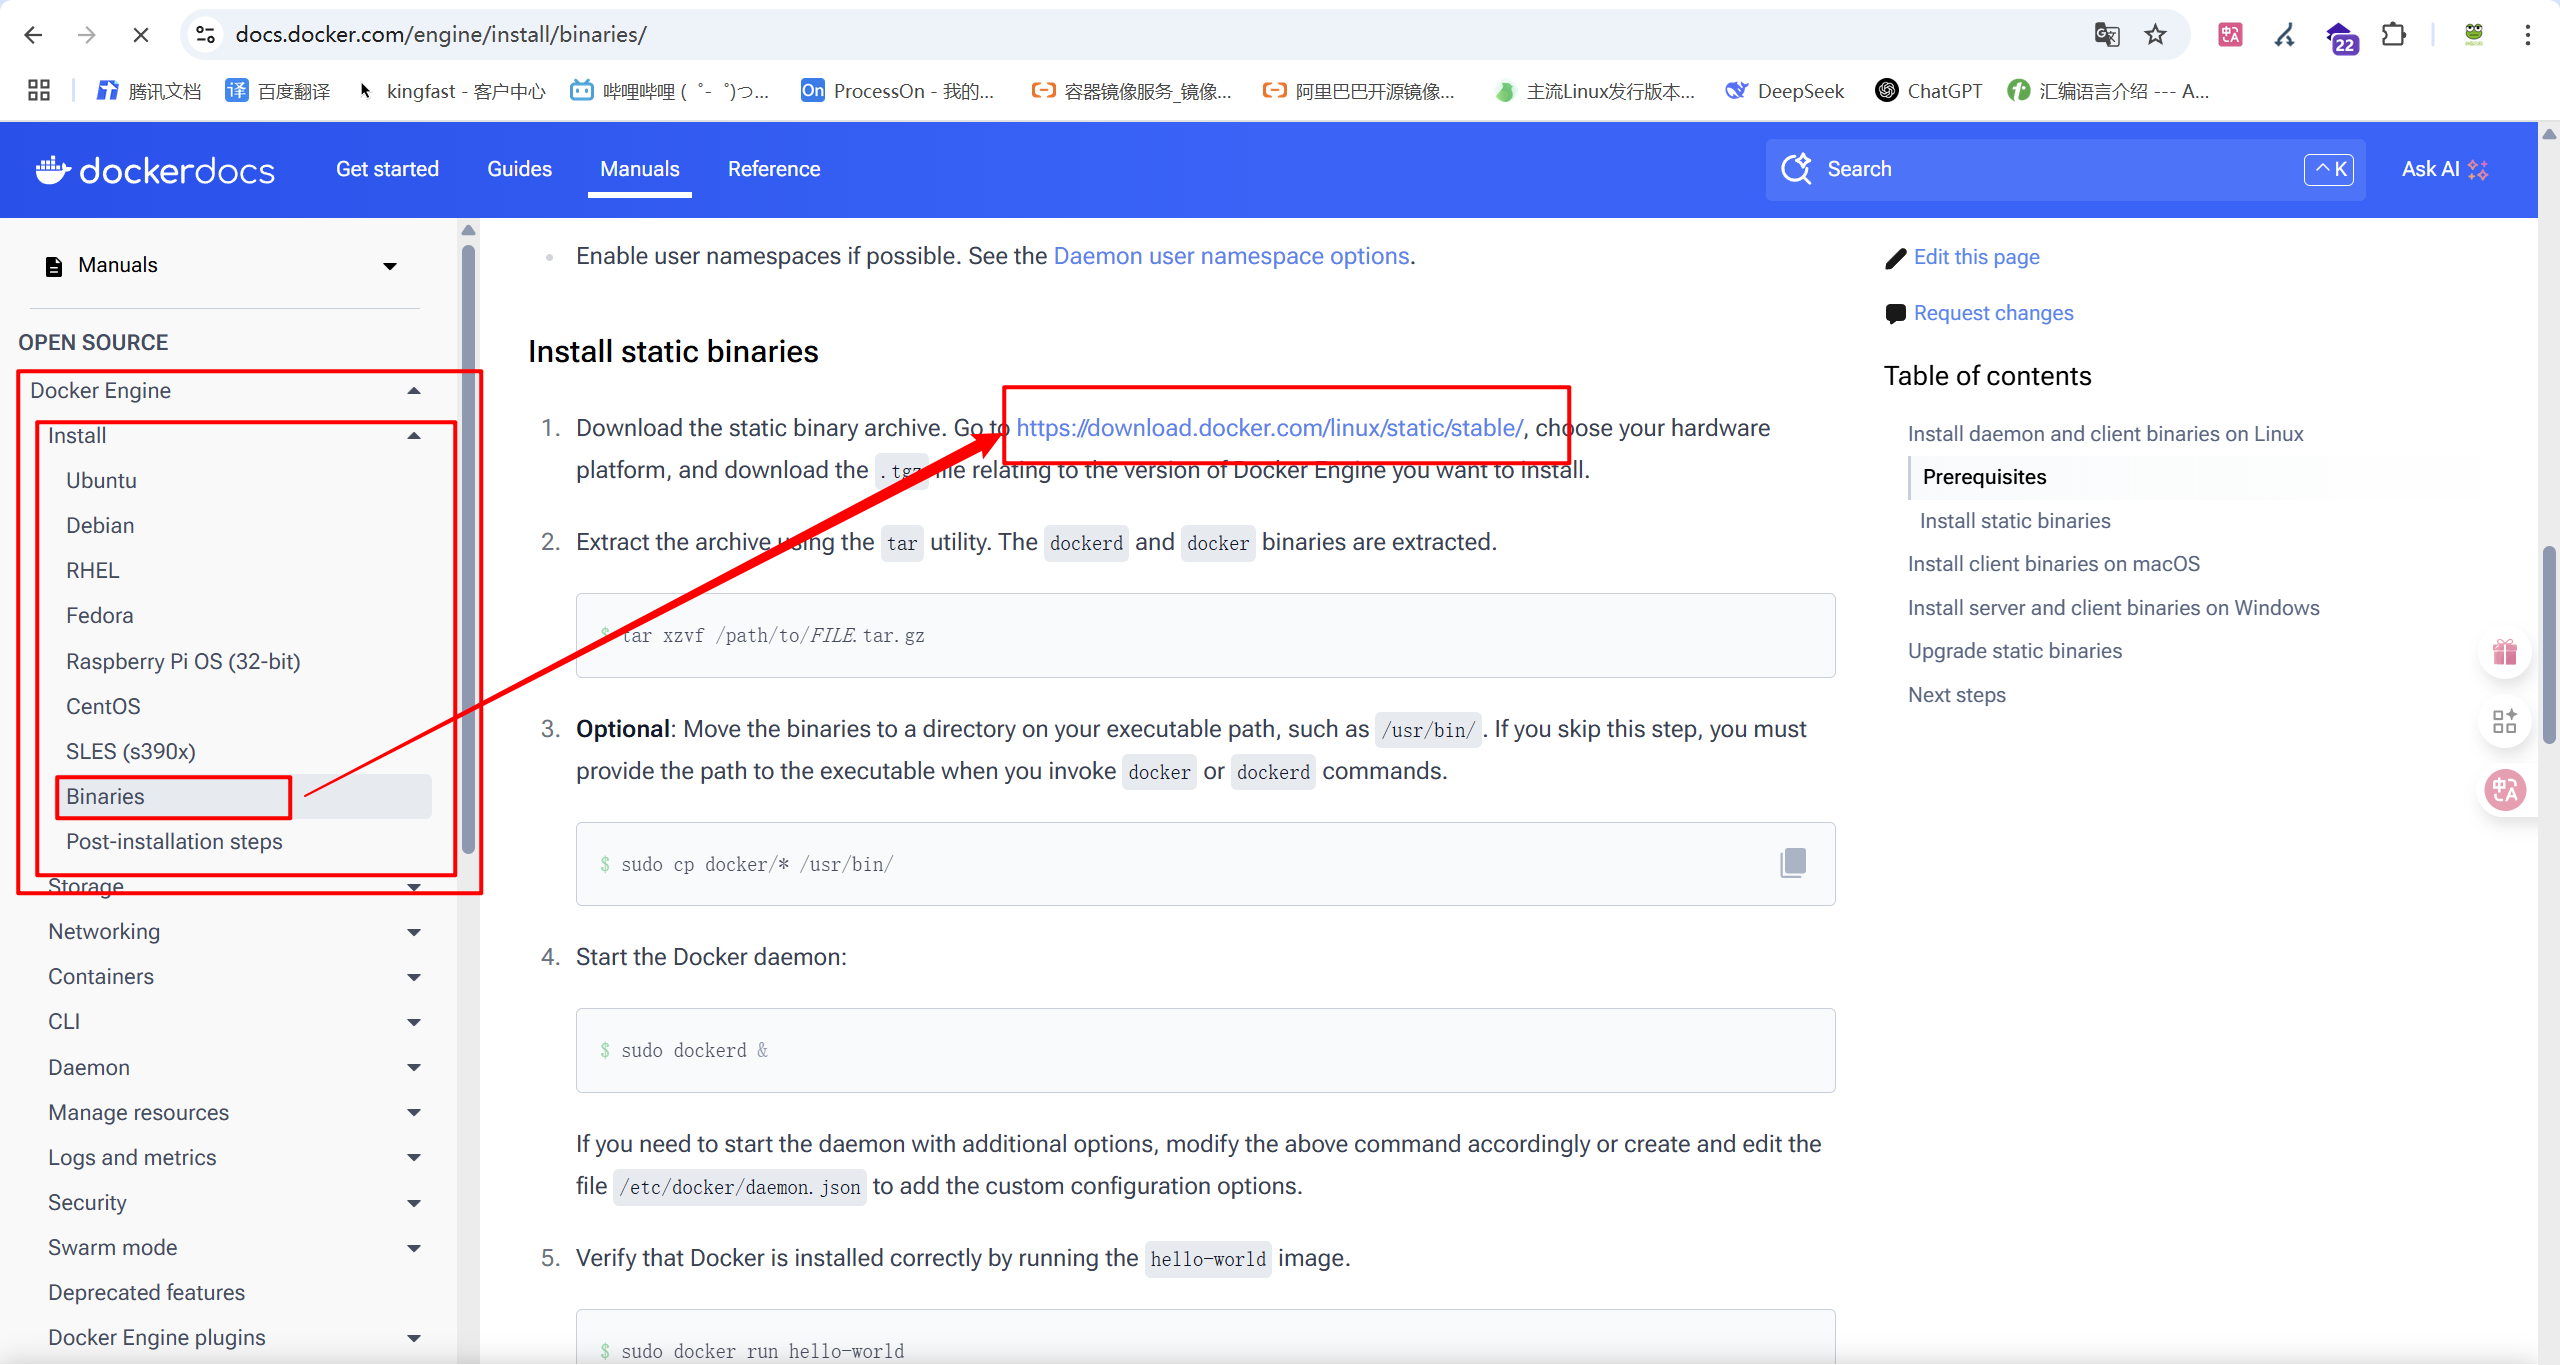
Task: Open Post-installation steps page
Action: click(x=174, y=841)
